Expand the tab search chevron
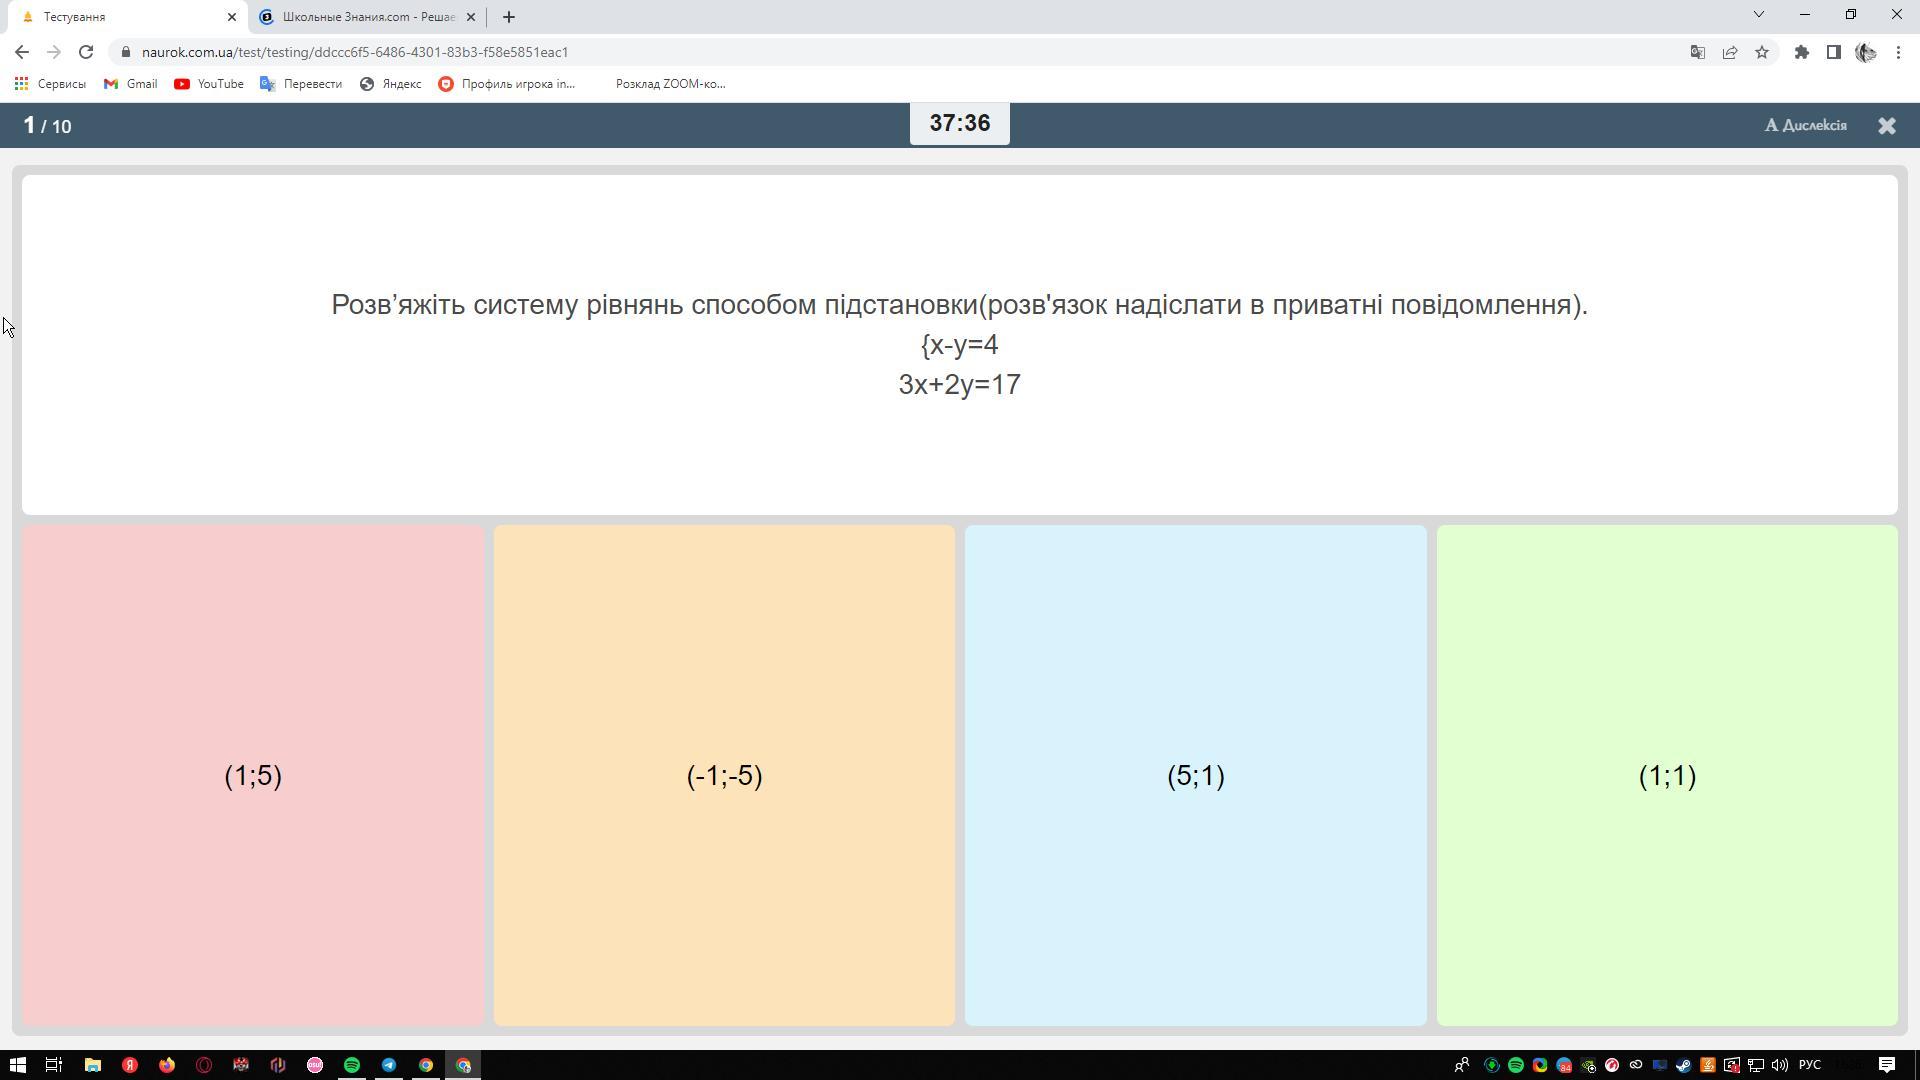Screen dimensions: 1920x1080 [x=1758, y=15]
